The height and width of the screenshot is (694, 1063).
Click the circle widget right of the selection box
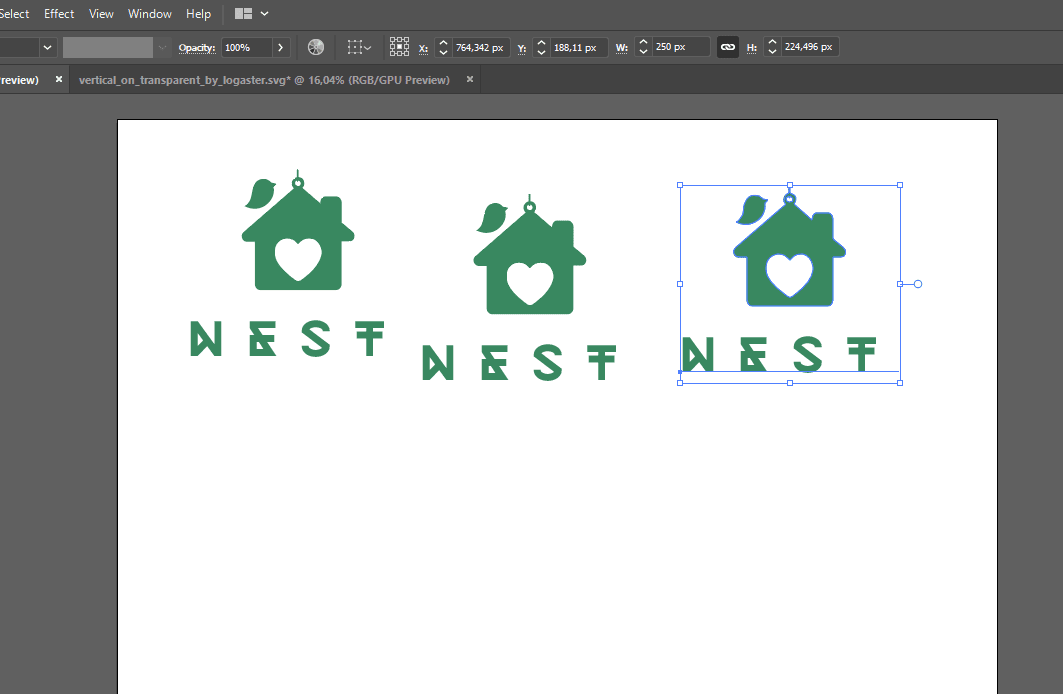pyautogui.click(x=918, y=284)
